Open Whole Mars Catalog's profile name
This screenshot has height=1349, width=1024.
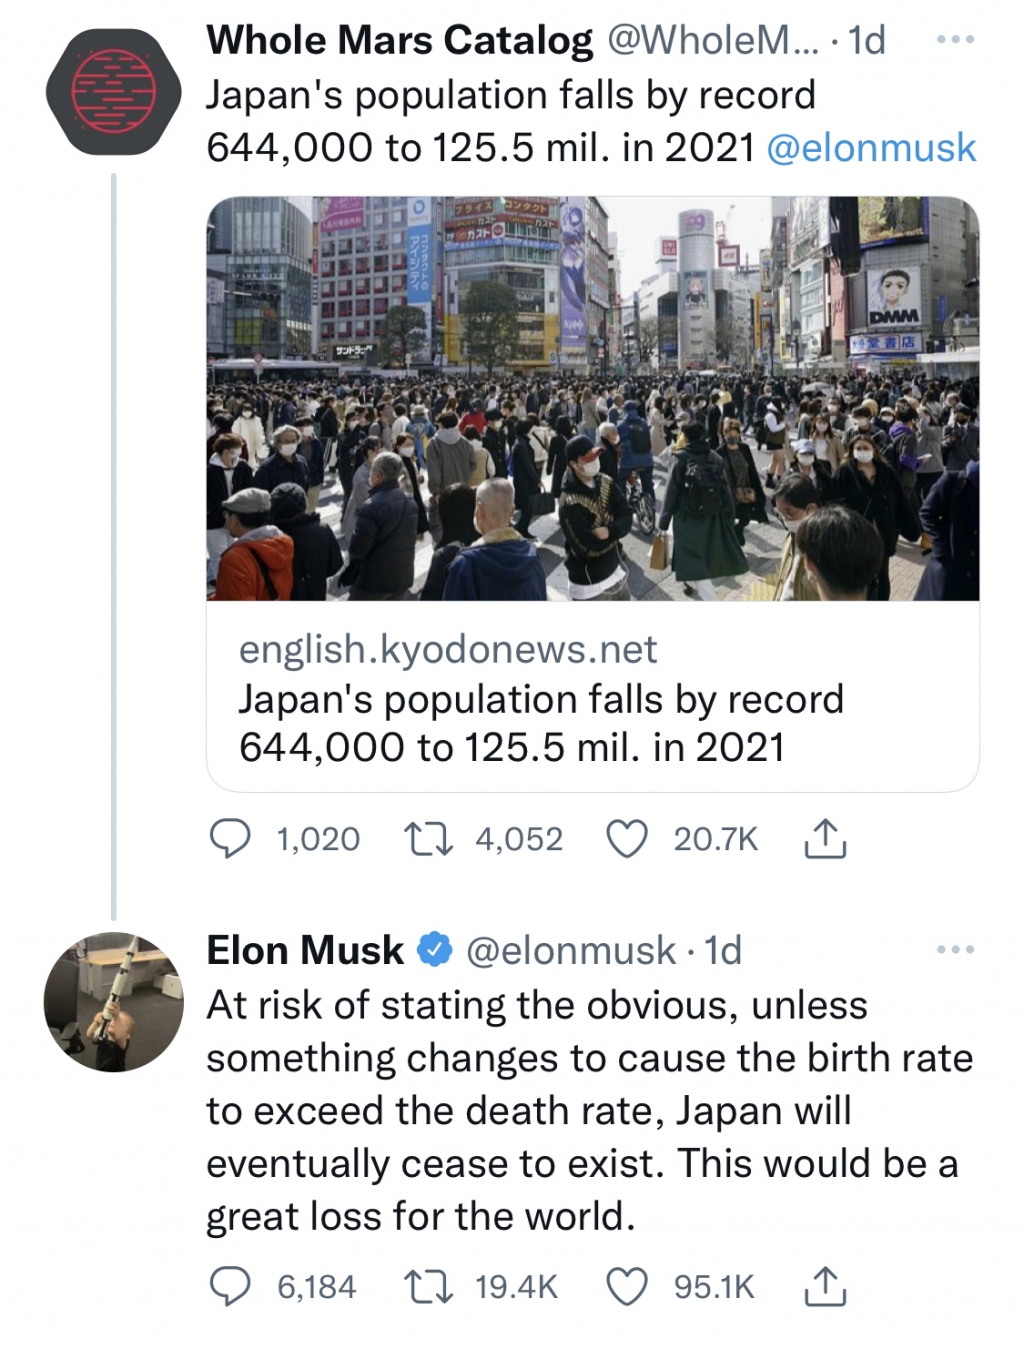pos(394,38)
